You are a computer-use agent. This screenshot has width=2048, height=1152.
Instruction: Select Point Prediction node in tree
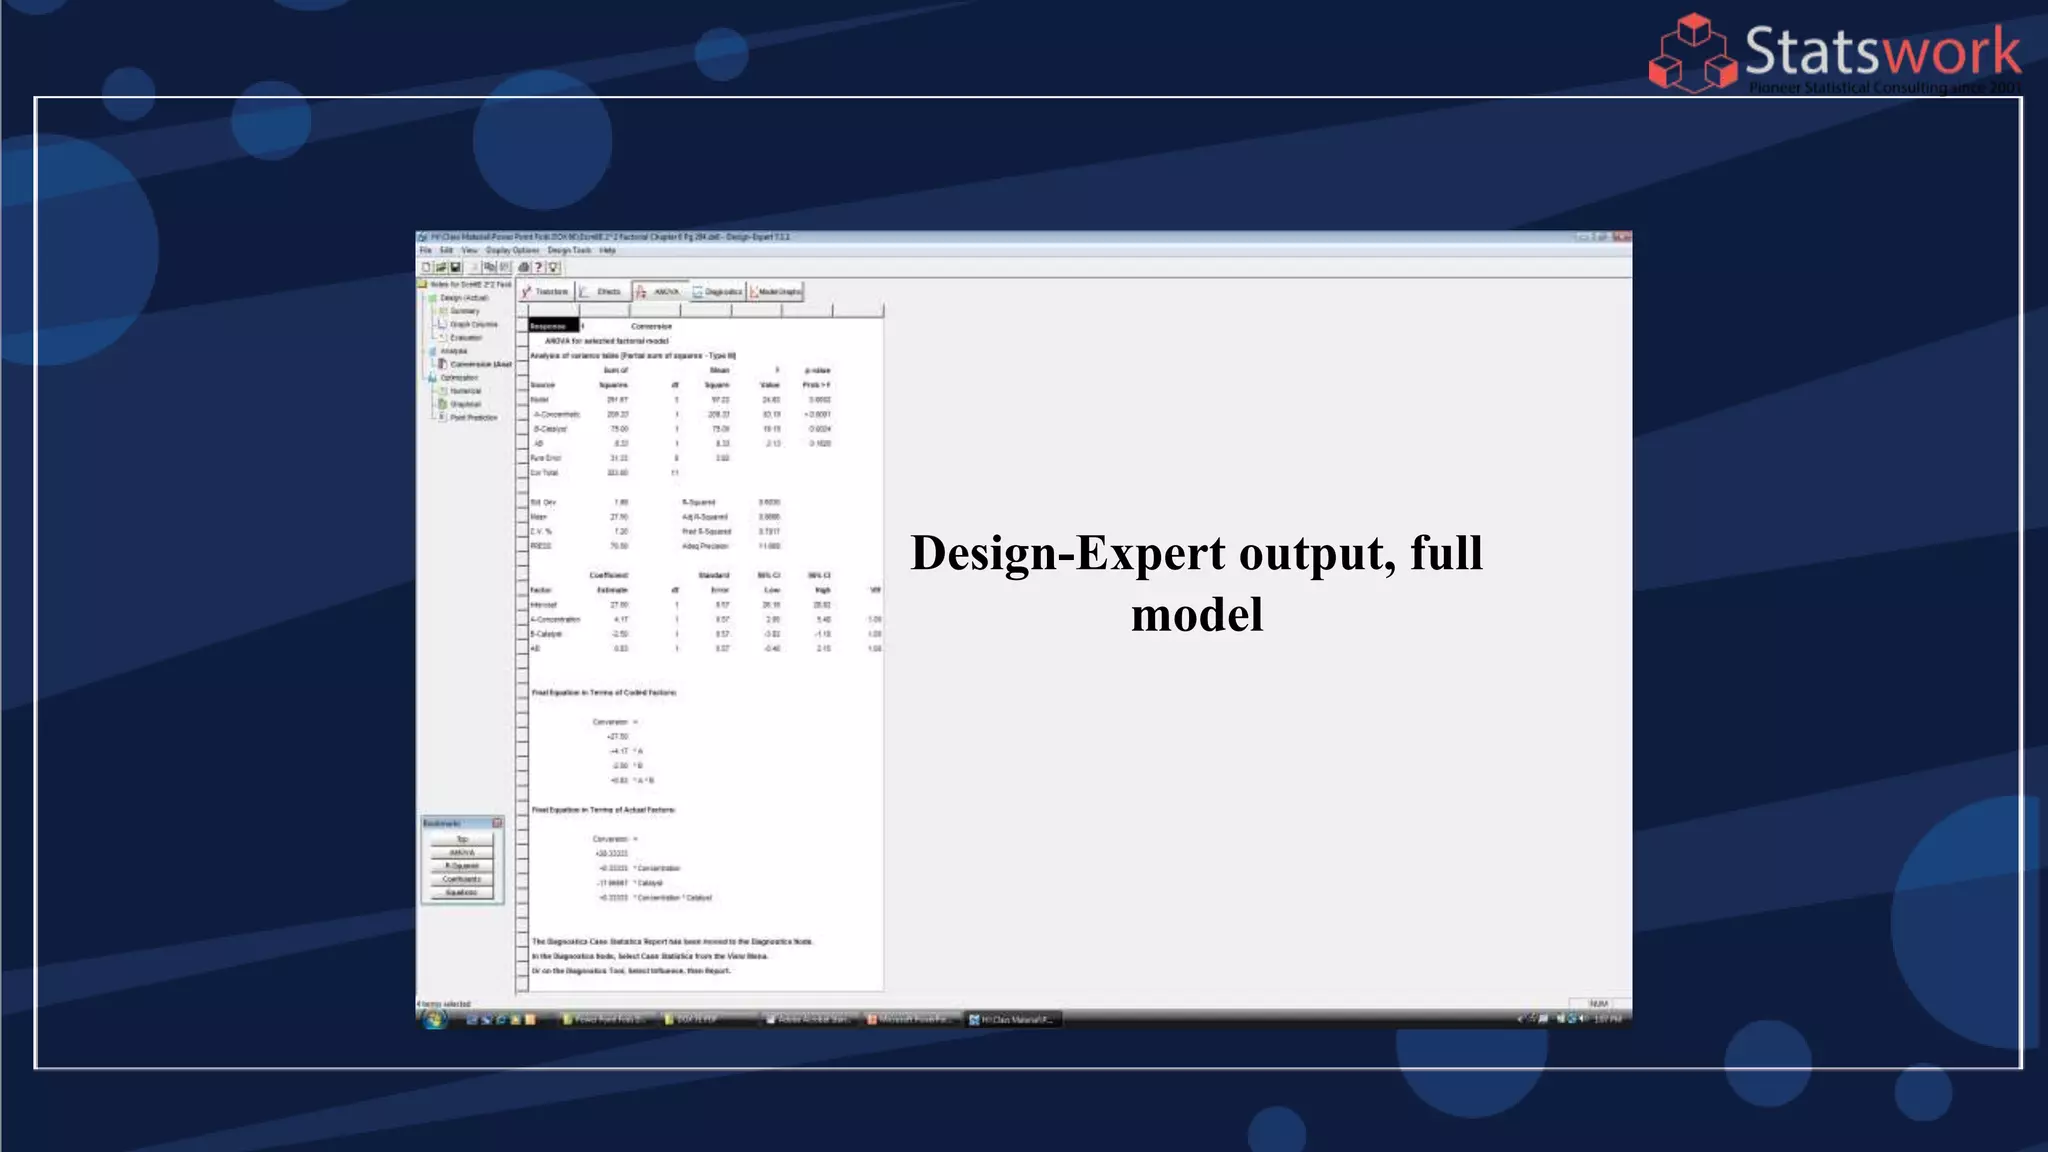point(473,418)
